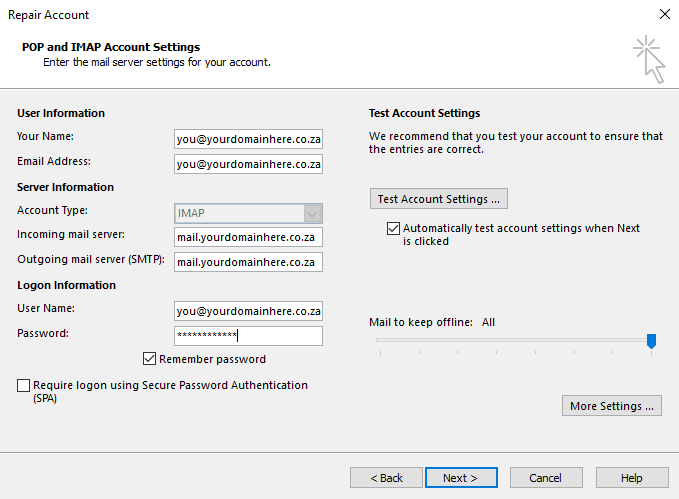Click the User Name logon field
Viewport: 679px width, 499px height.
pos(248,311)
